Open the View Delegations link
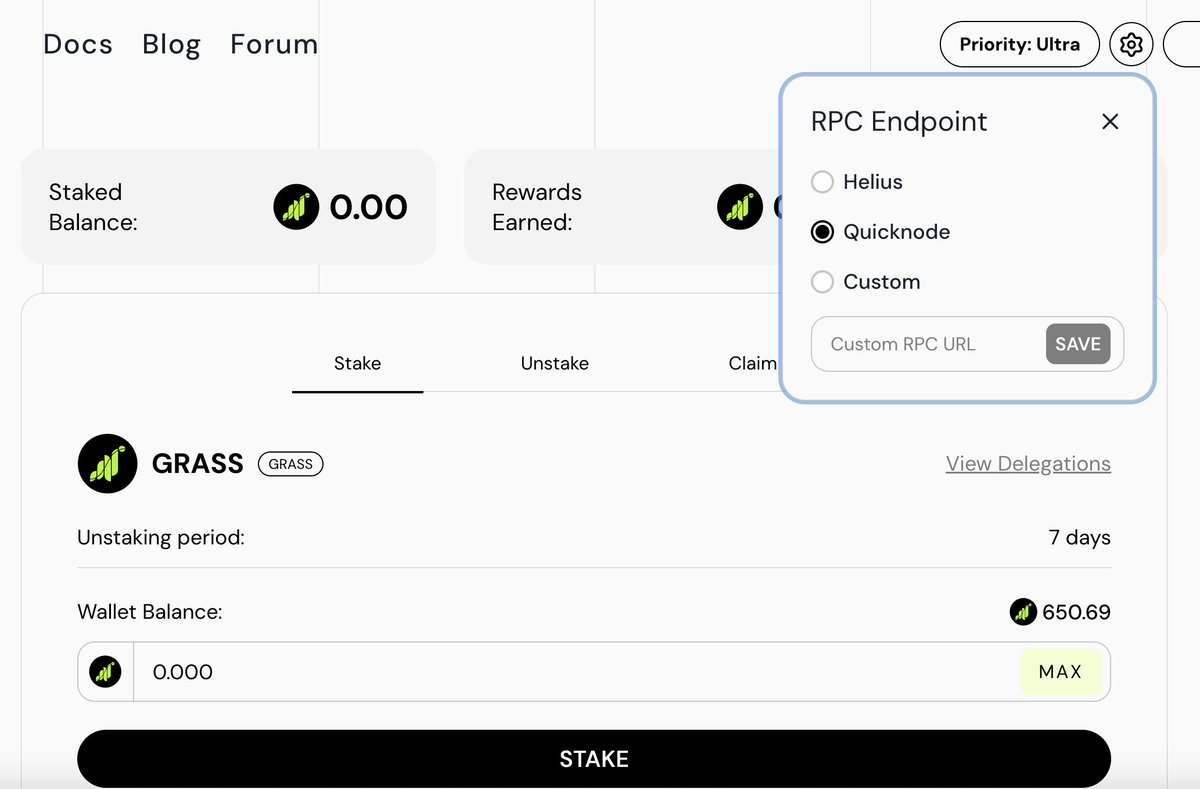The height and width of the screenshot is (789, 1200). (x=1028, y=464)
